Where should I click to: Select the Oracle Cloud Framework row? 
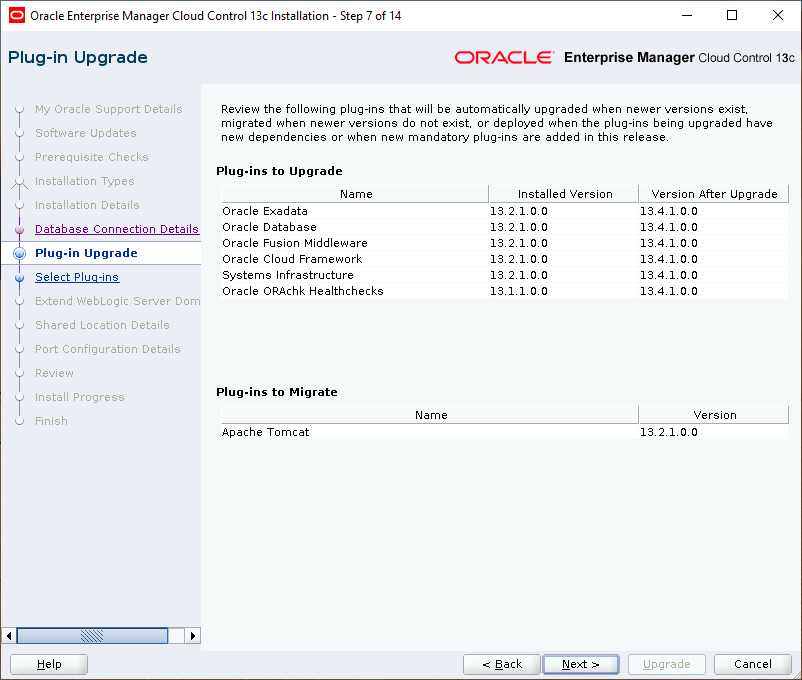coord(505,259)
